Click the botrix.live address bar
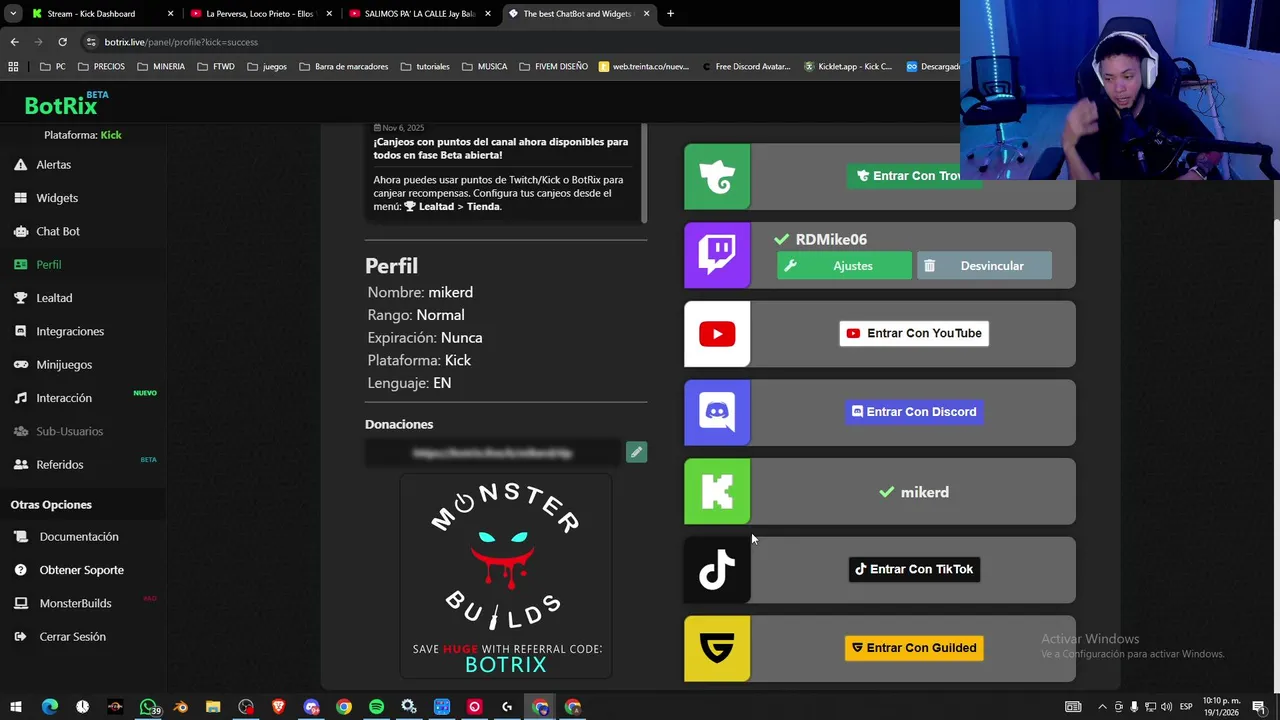The height and width of the screenshot is (720, 1280). tap(520, 42)
